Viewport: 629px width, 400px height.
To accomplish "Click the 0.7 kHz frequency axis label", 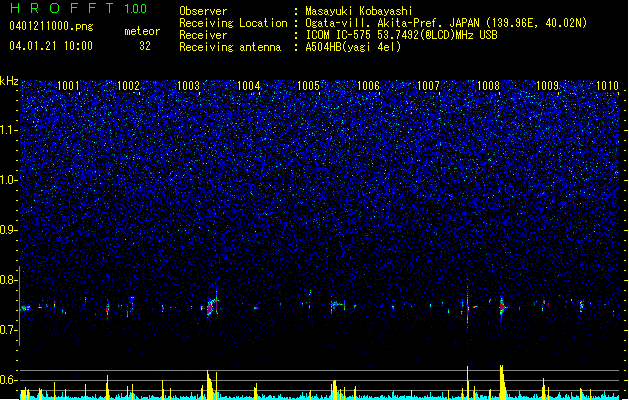I will pyautogui.click(x=9, y=330).
